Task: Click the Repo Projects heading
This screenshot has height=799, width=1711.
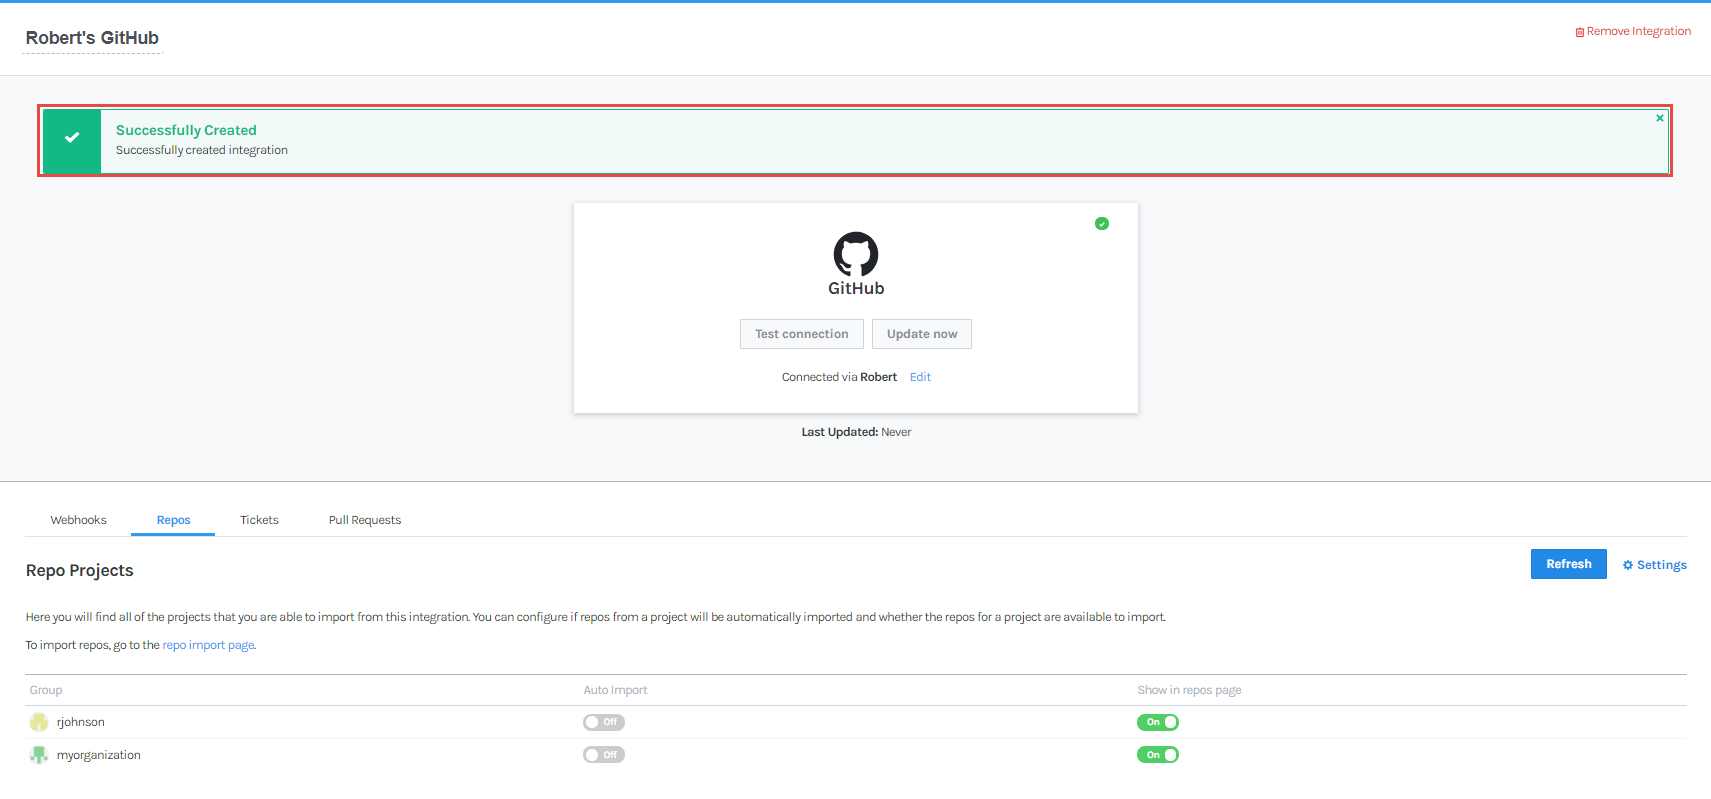Action: [x=80, y=570]
